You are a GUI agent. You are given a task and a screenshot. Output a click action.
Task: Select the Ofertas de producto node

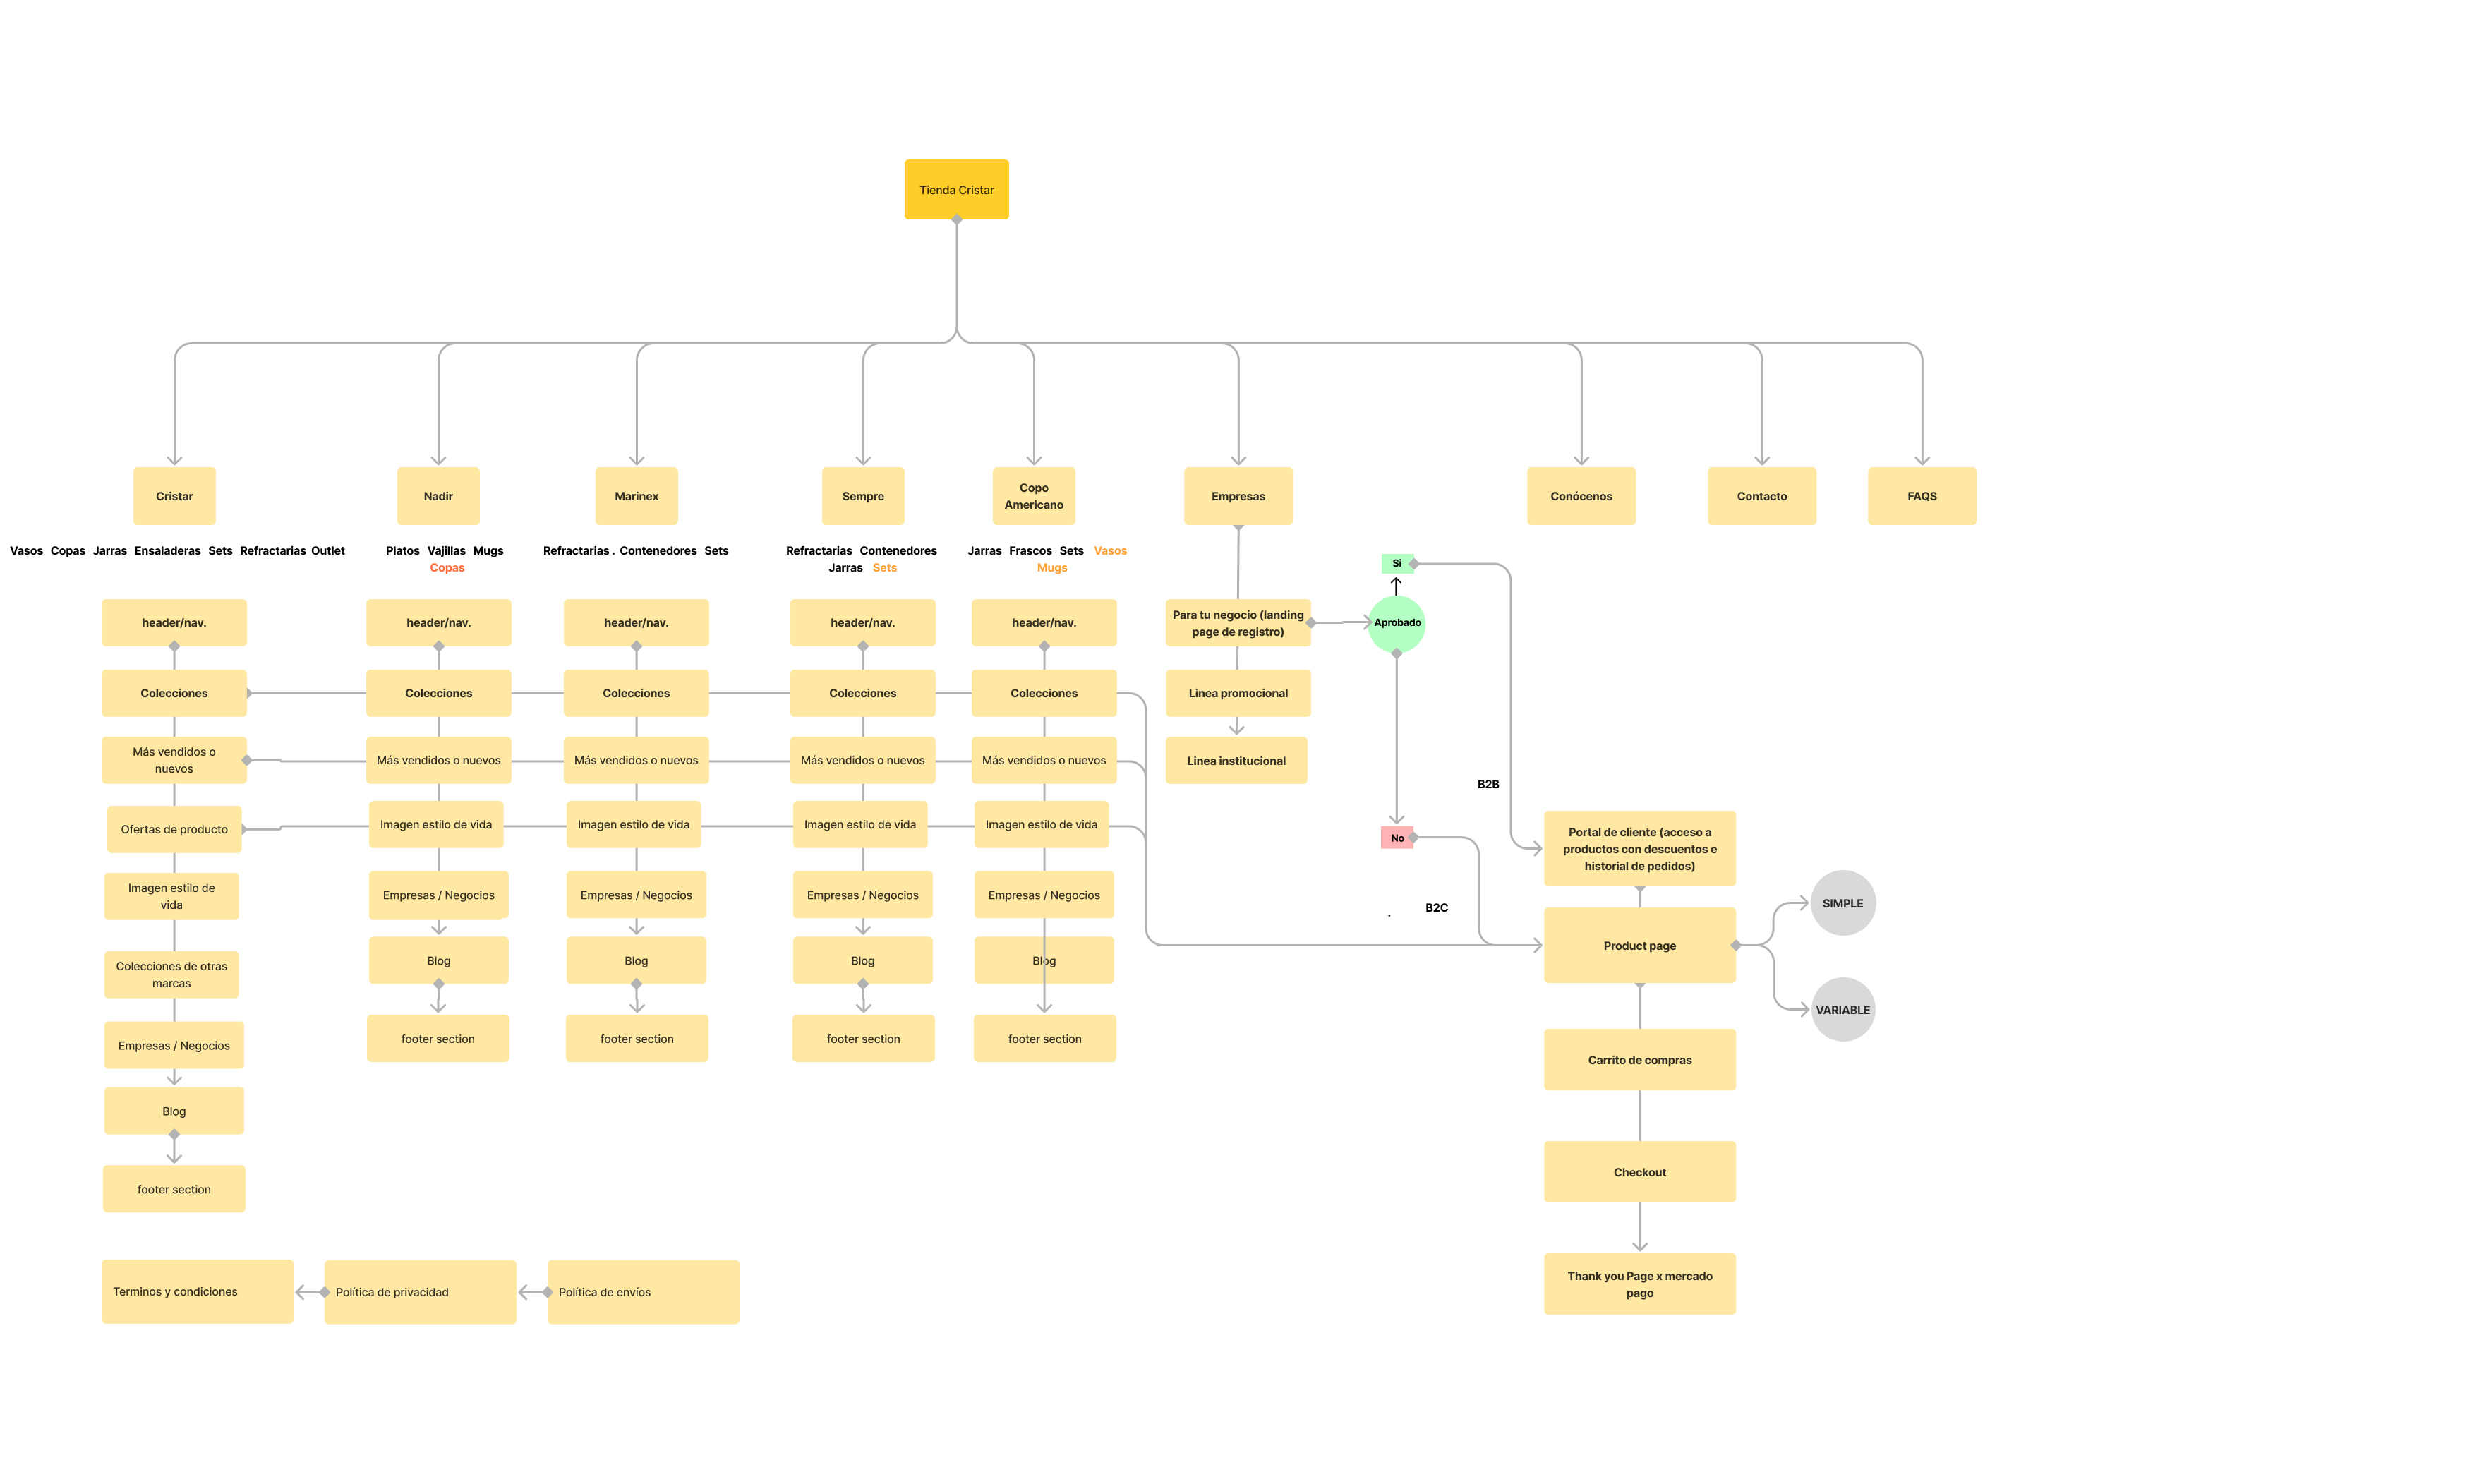pyautogui.click(x=174, y=829)
